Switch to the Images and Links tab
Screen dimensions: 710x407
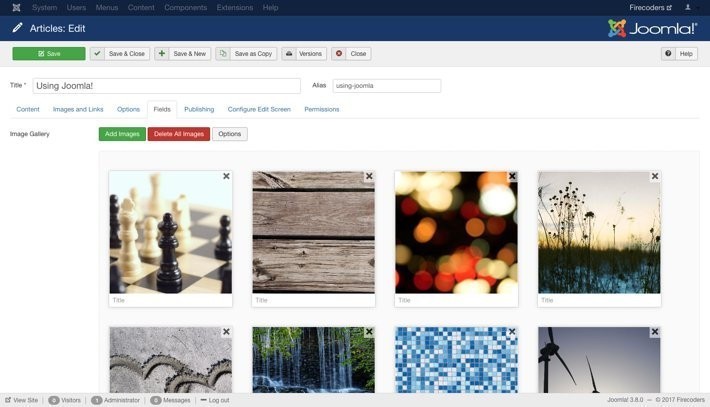click(78, 110)
